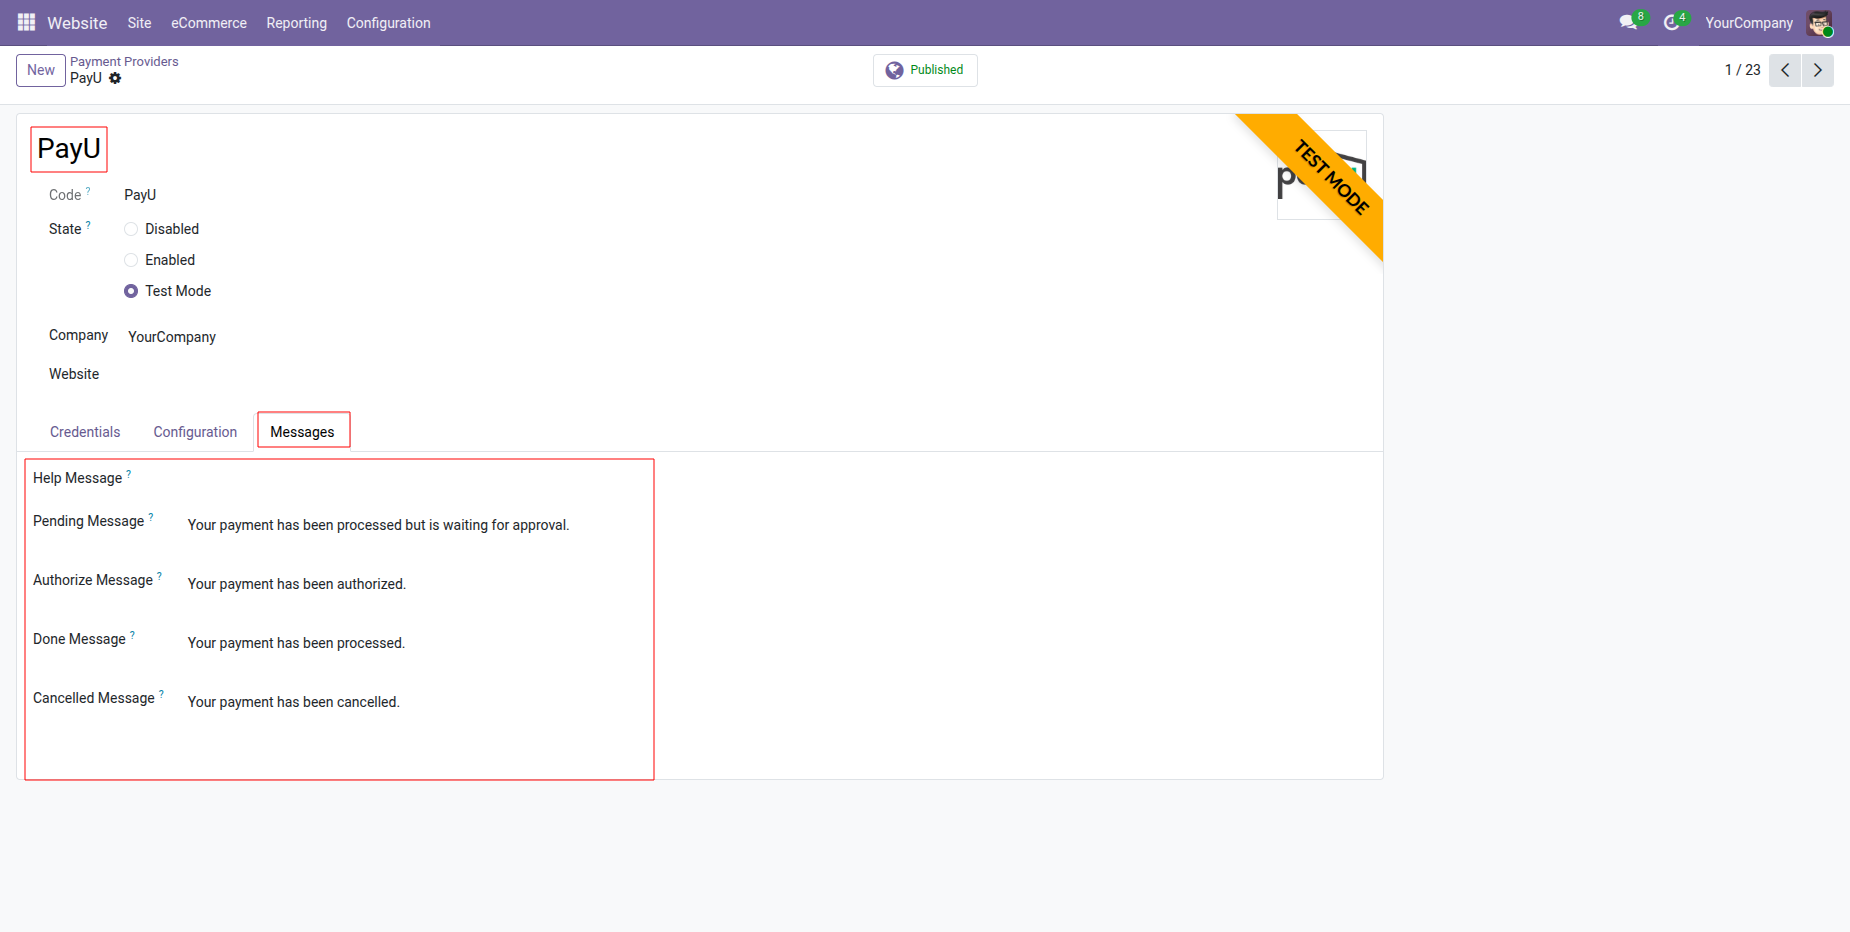Screen dimensions: 1850x932
Task: Show help tooltip for Done Message
Action: click(x=133, y=634)
